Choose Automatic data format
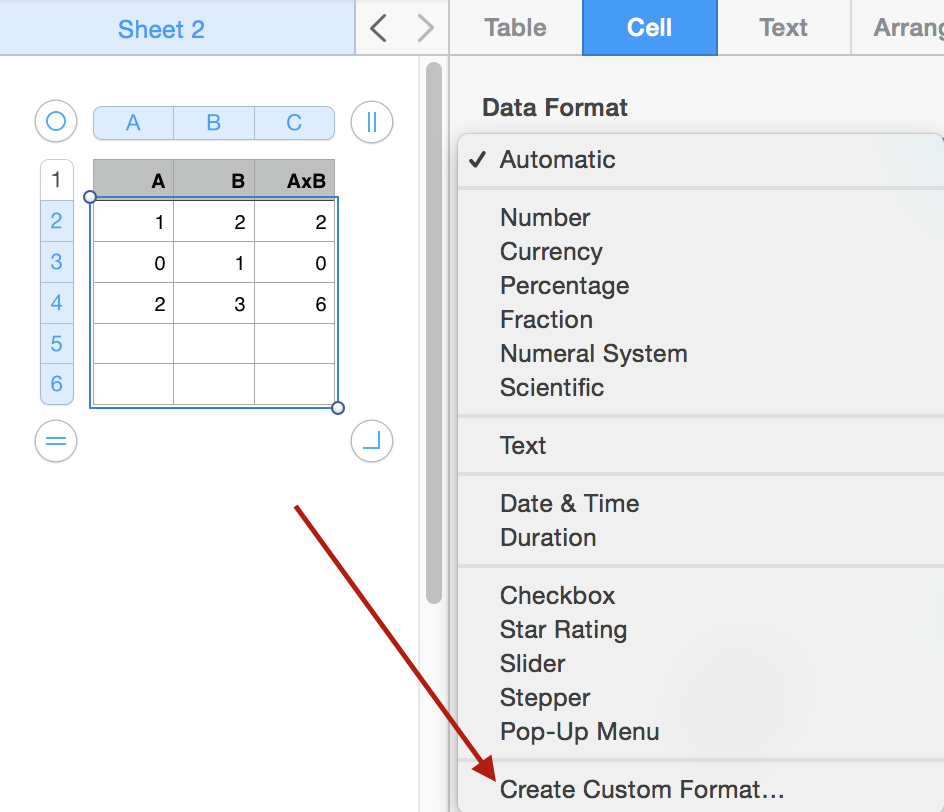 [557, 160]
